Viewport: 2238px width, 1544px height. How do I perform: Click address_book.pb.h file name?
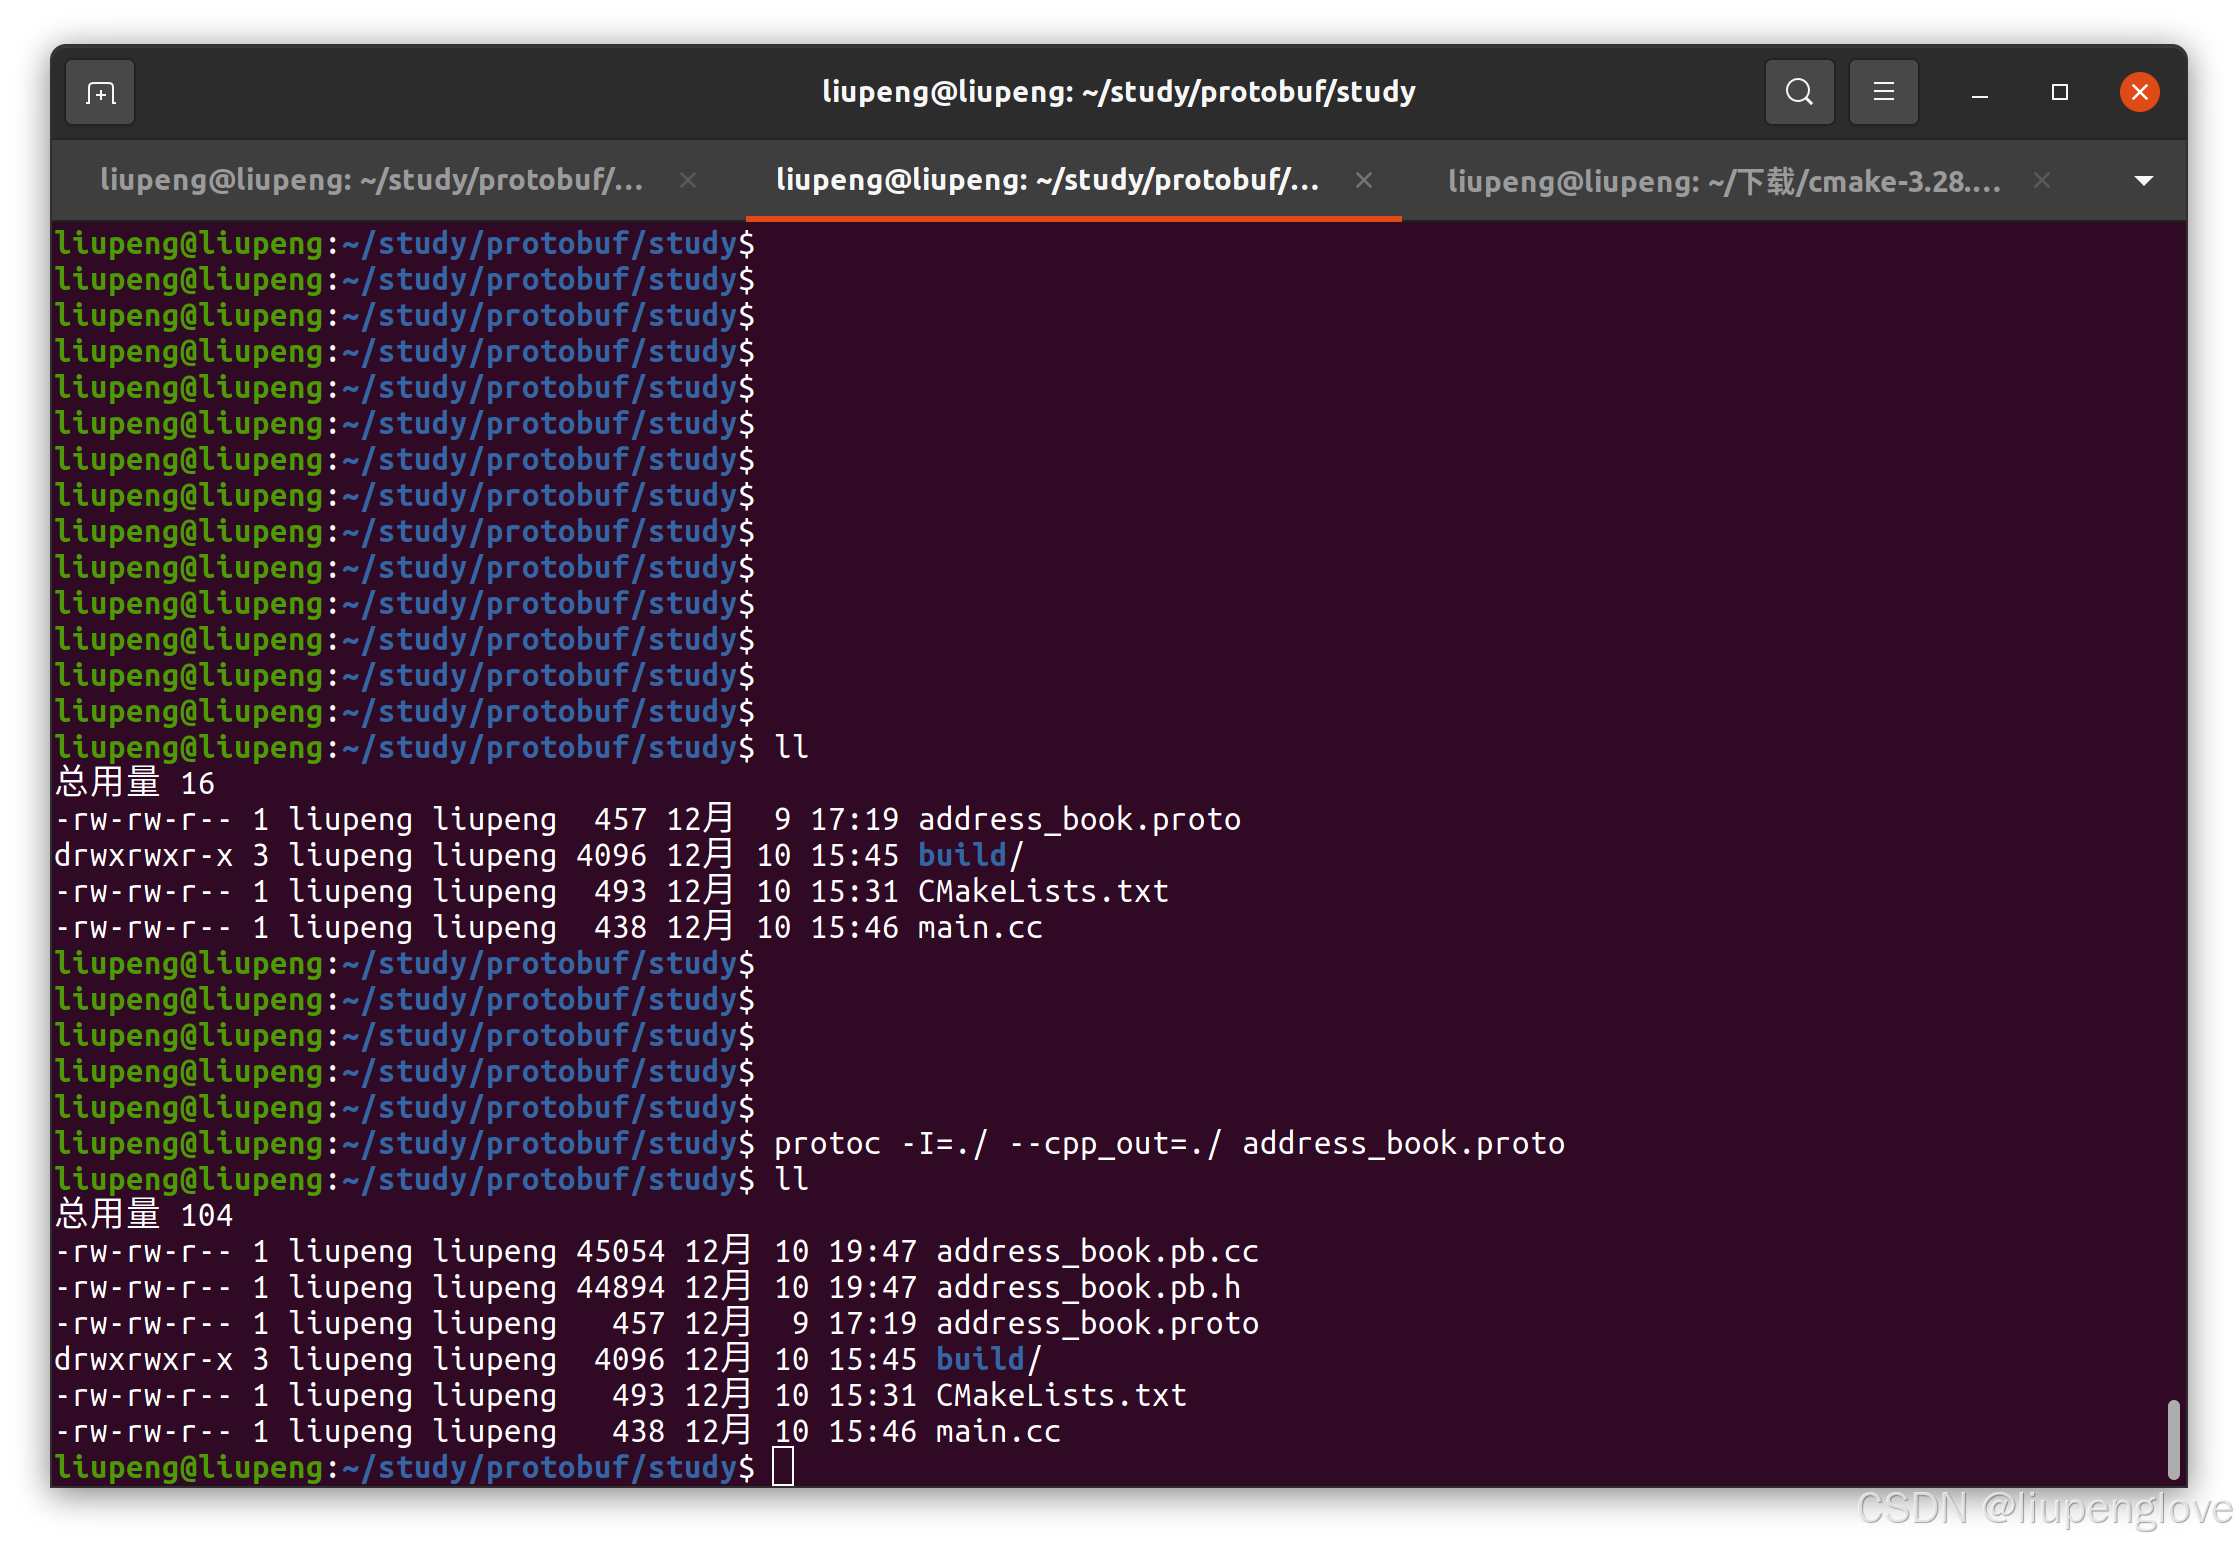[1088, 1287]
